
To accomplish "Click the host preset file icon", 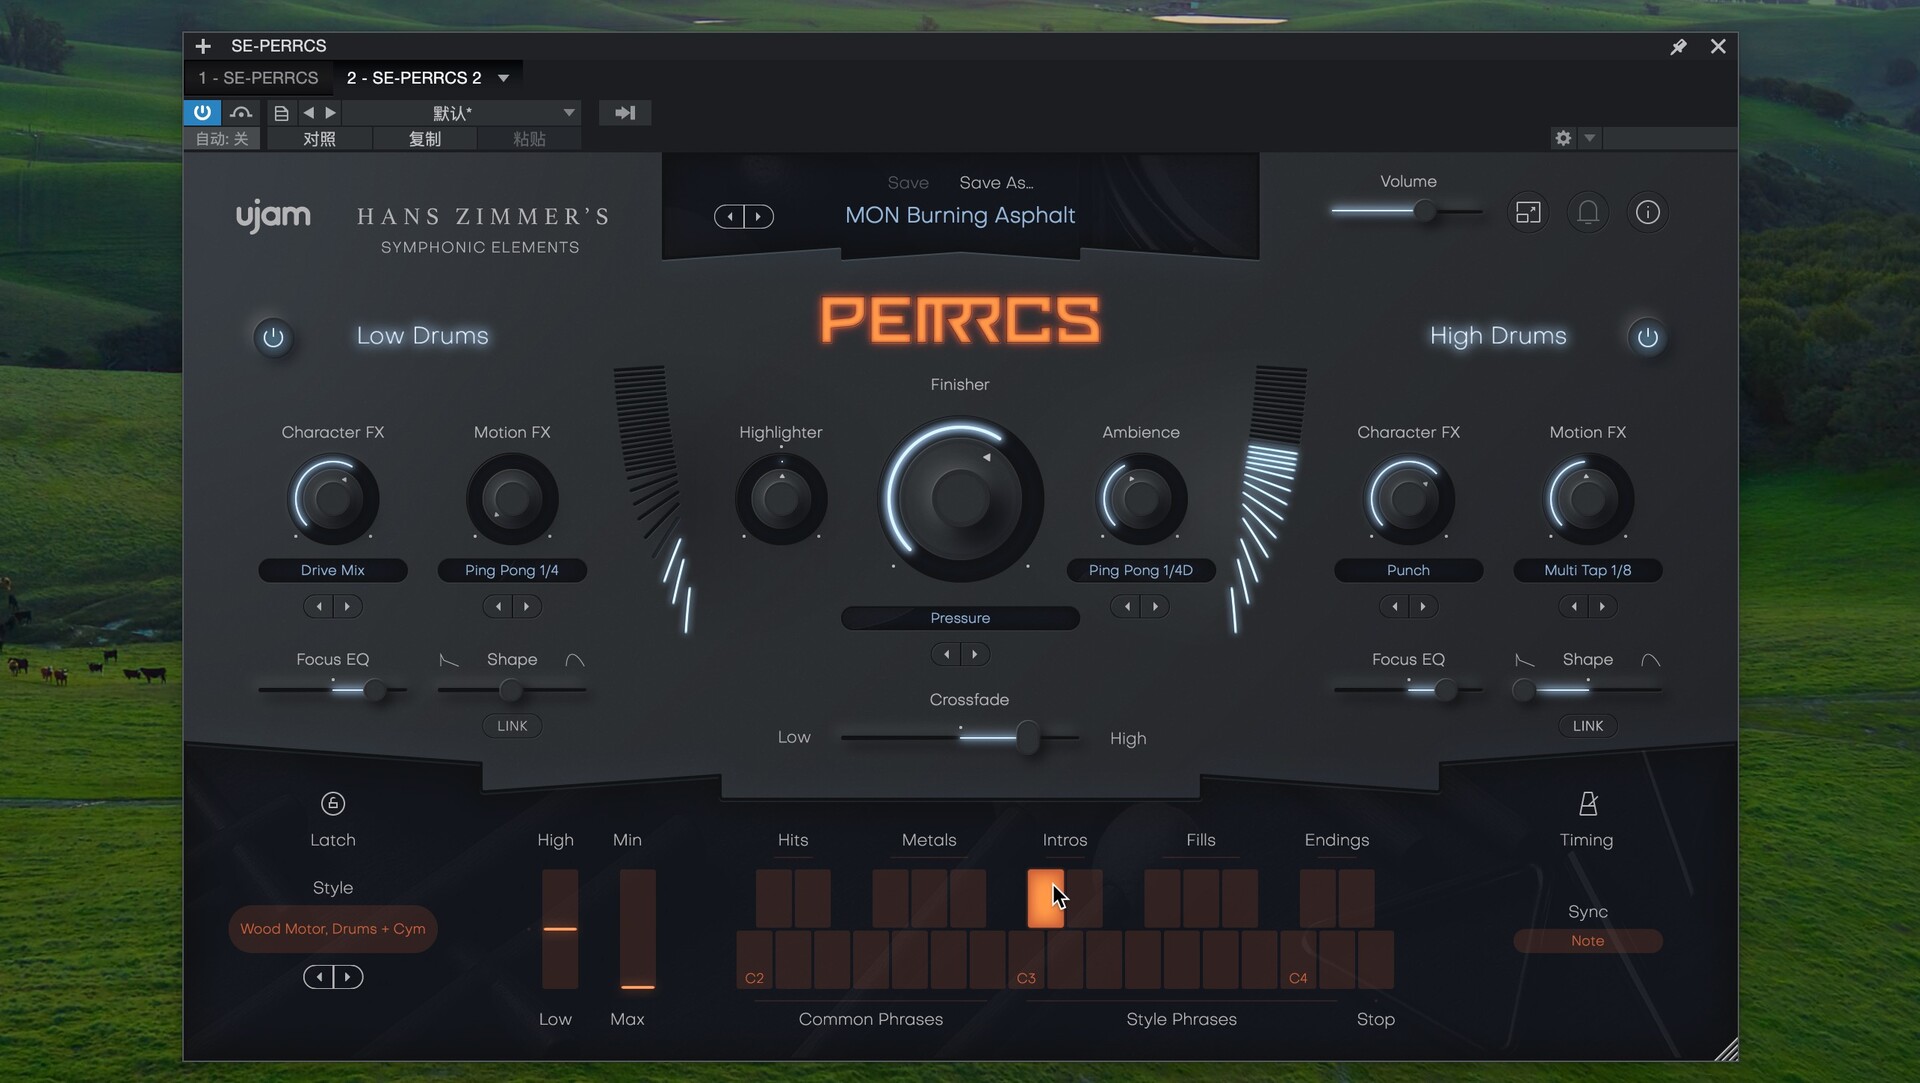I will (281, 113).
